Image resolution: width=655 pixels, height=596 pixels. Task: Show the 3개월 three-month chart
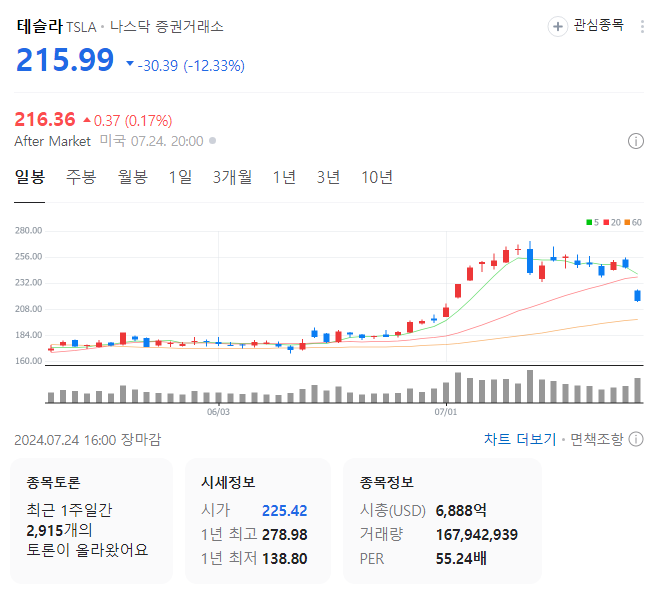[x=232, y=177]
